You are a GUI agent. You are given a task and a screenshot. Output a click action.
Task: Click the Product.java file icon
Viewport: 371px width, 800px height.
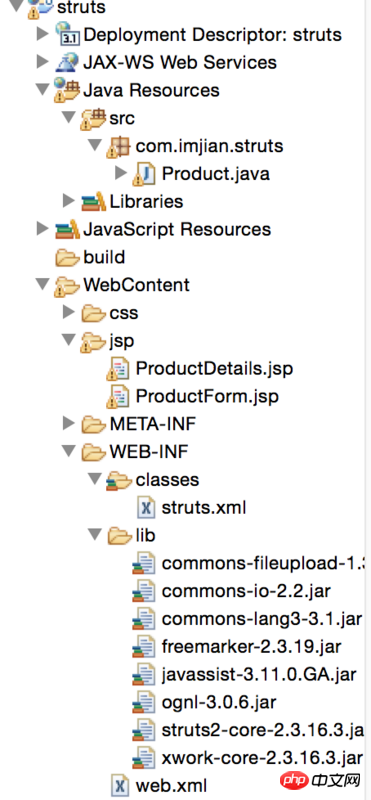[x=145, y=174]
